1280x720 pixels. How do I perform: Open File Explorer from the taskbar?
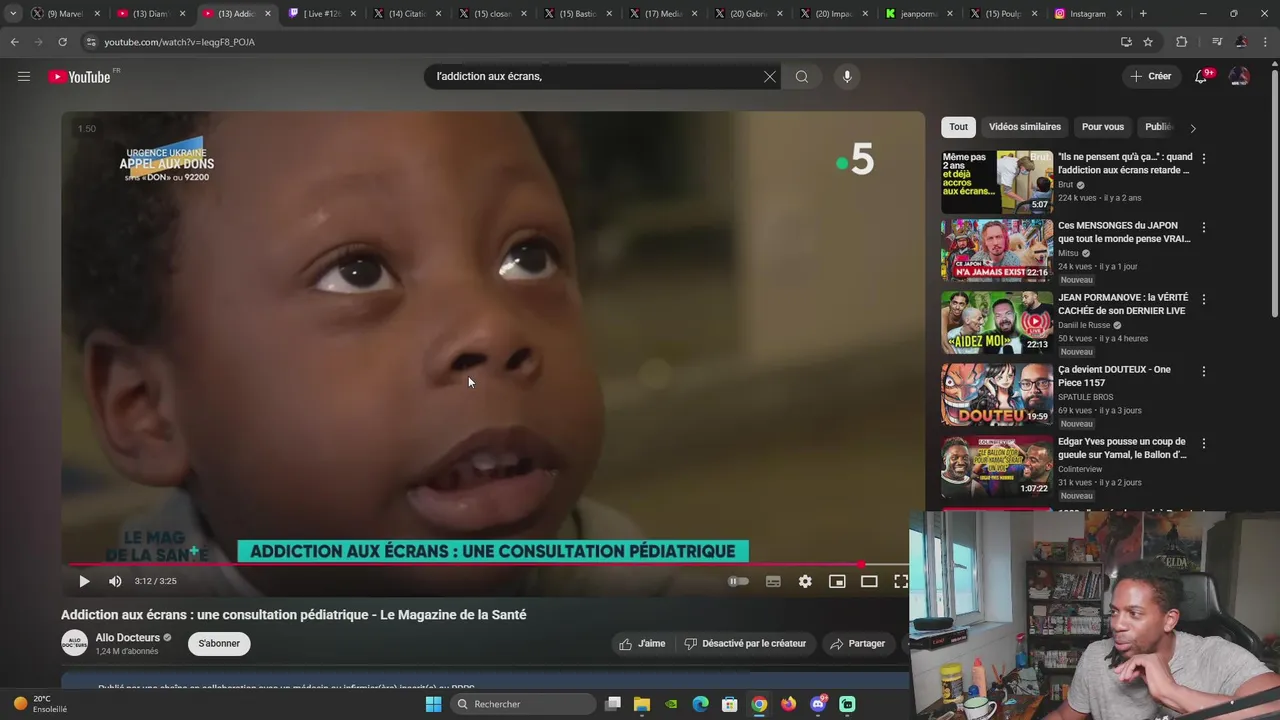click(x=642, y=704)
